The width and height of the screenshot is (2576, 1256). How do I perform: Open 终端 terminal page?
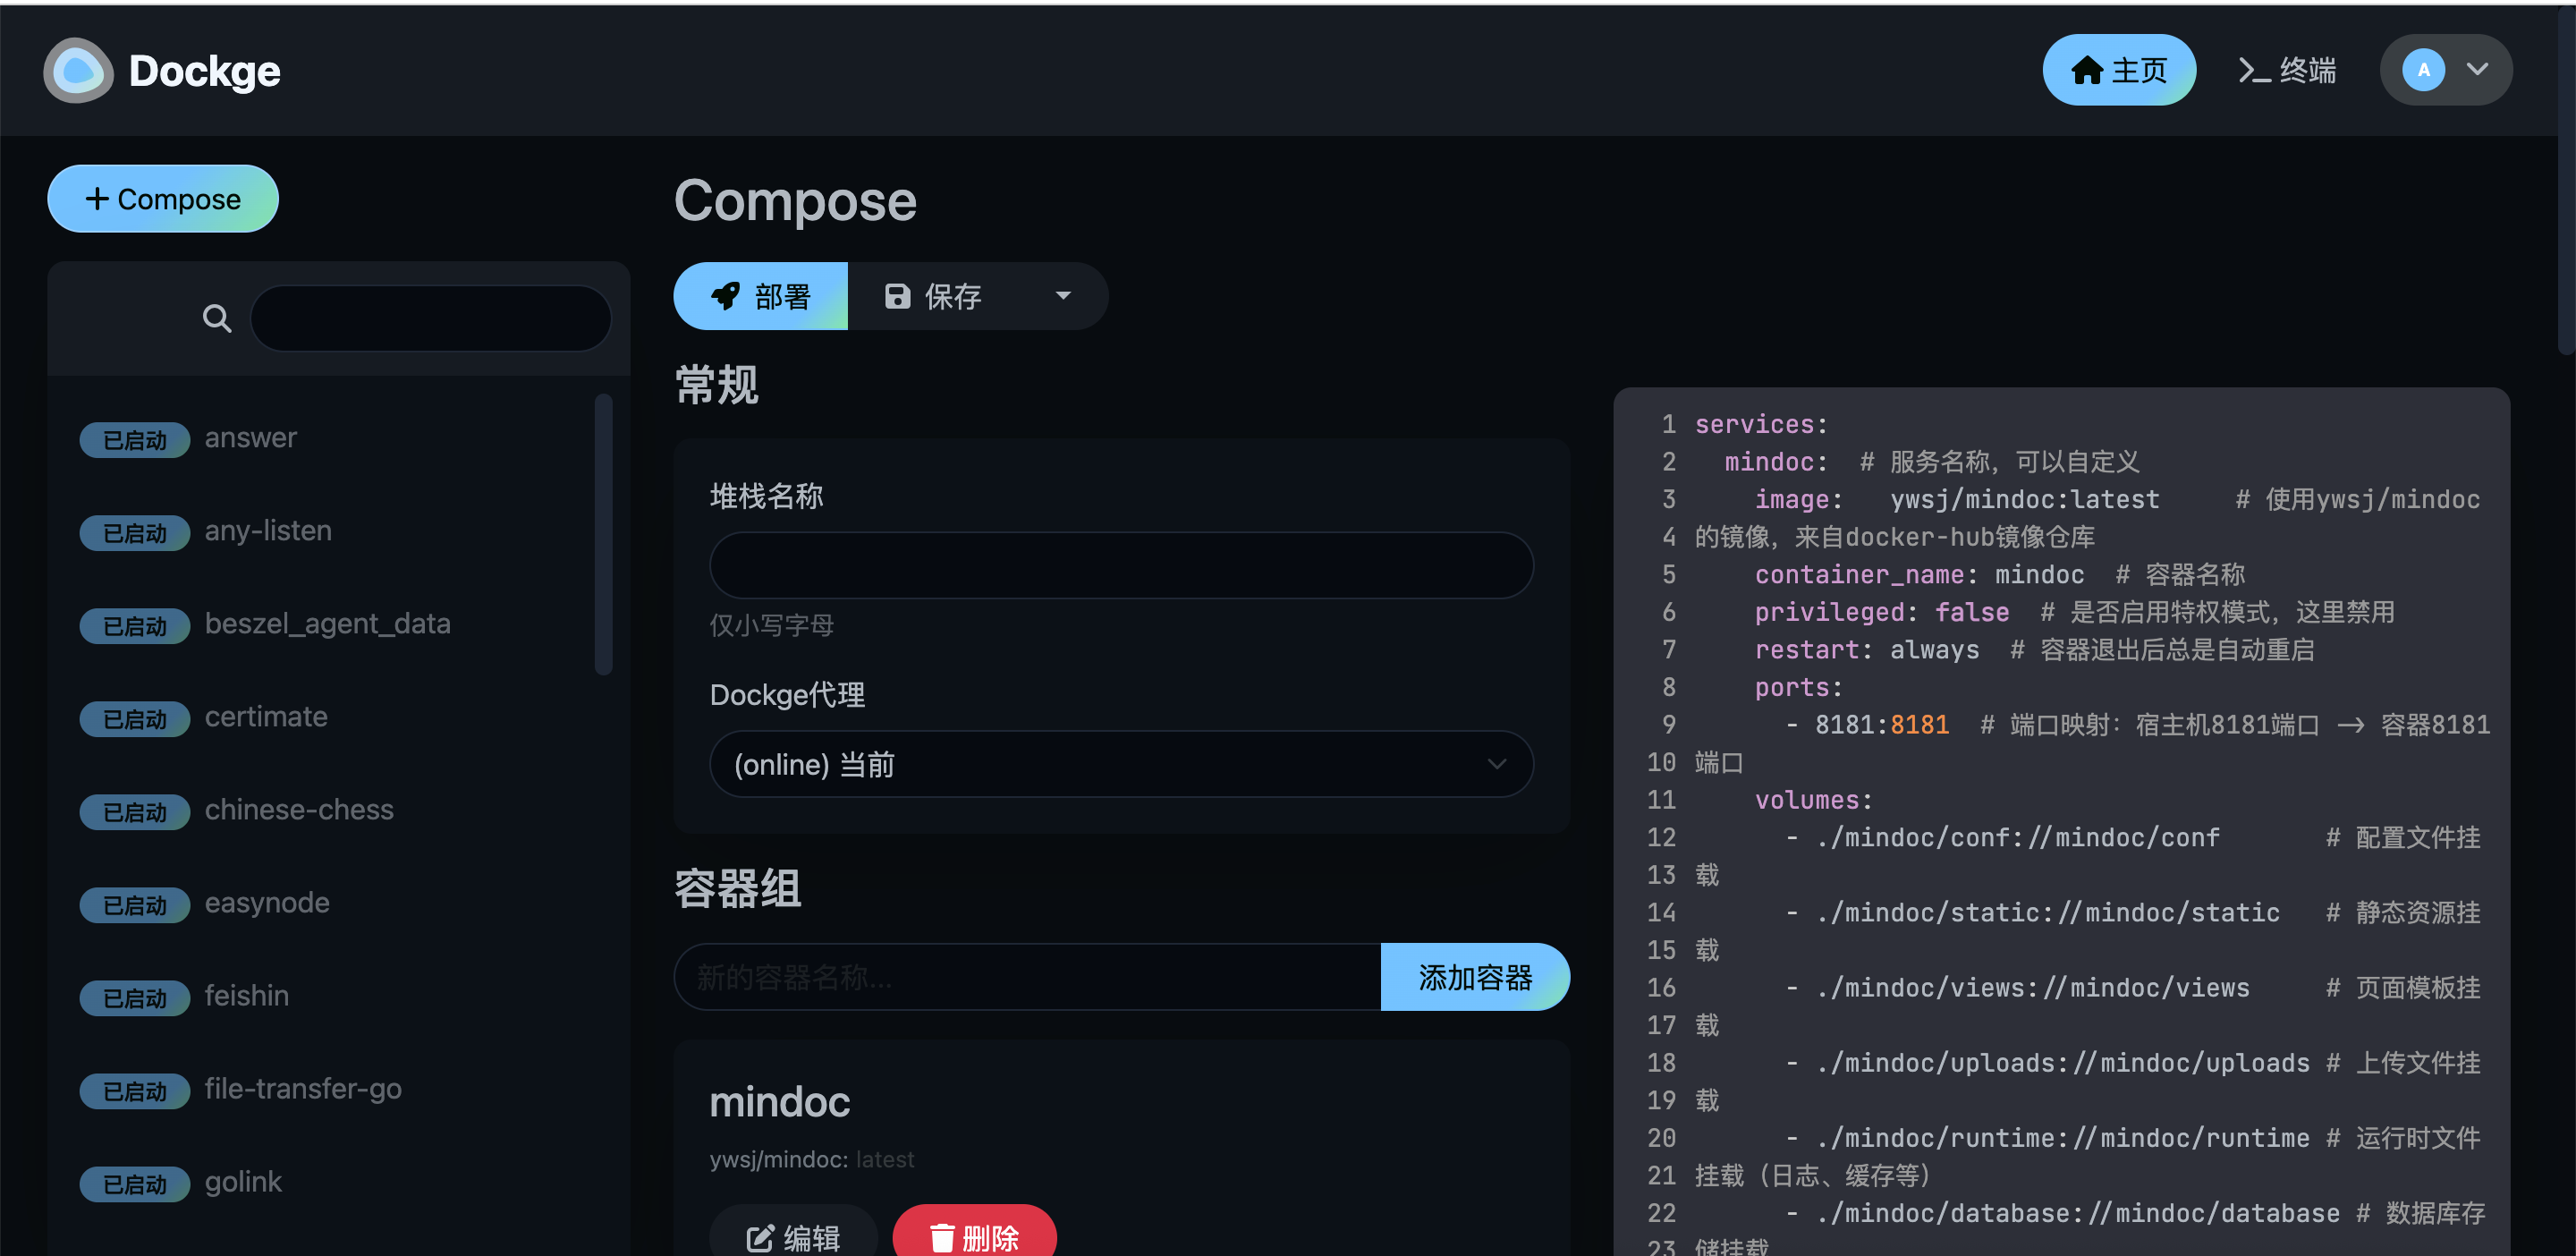[2286, 70]
